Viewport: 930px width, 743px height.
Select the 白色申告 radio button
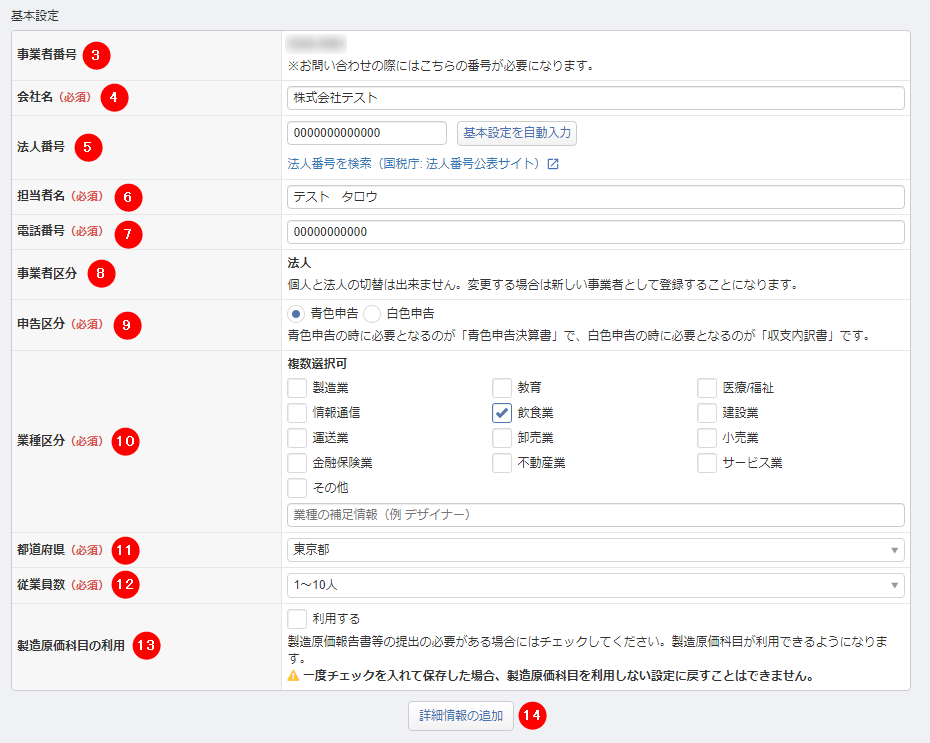pos(372,314)
